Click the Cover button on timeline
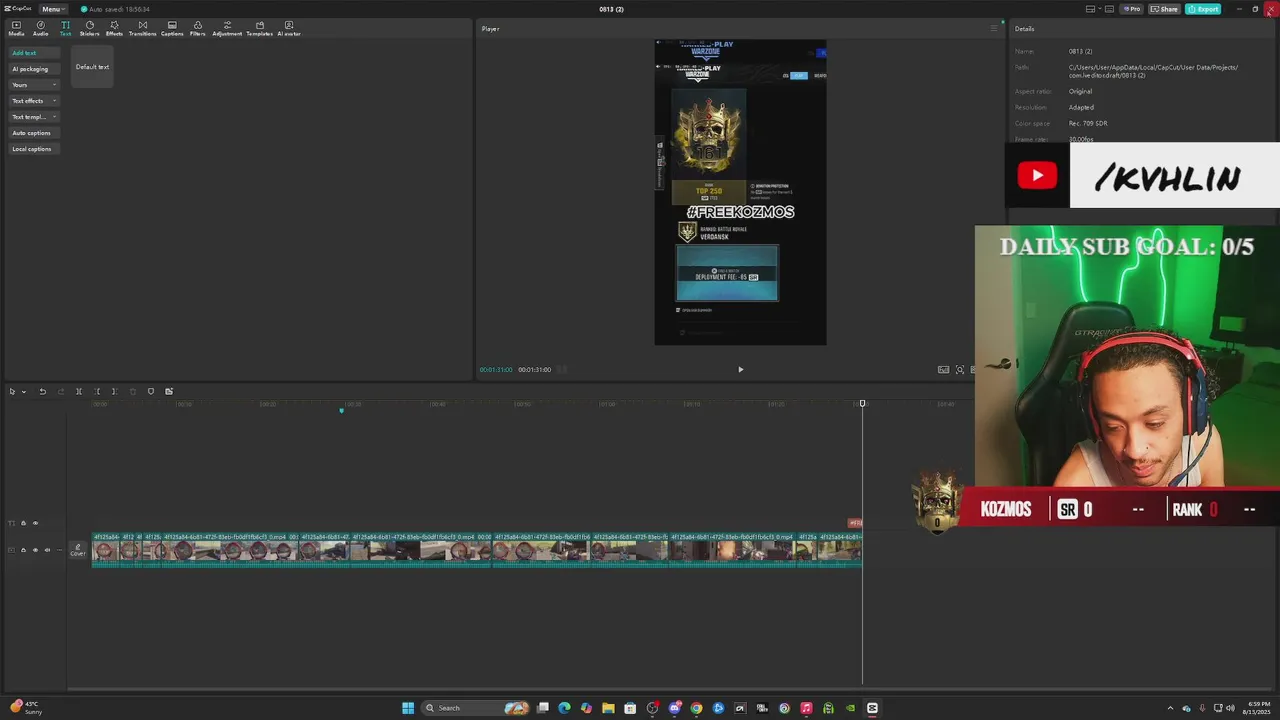 (78, 550)
